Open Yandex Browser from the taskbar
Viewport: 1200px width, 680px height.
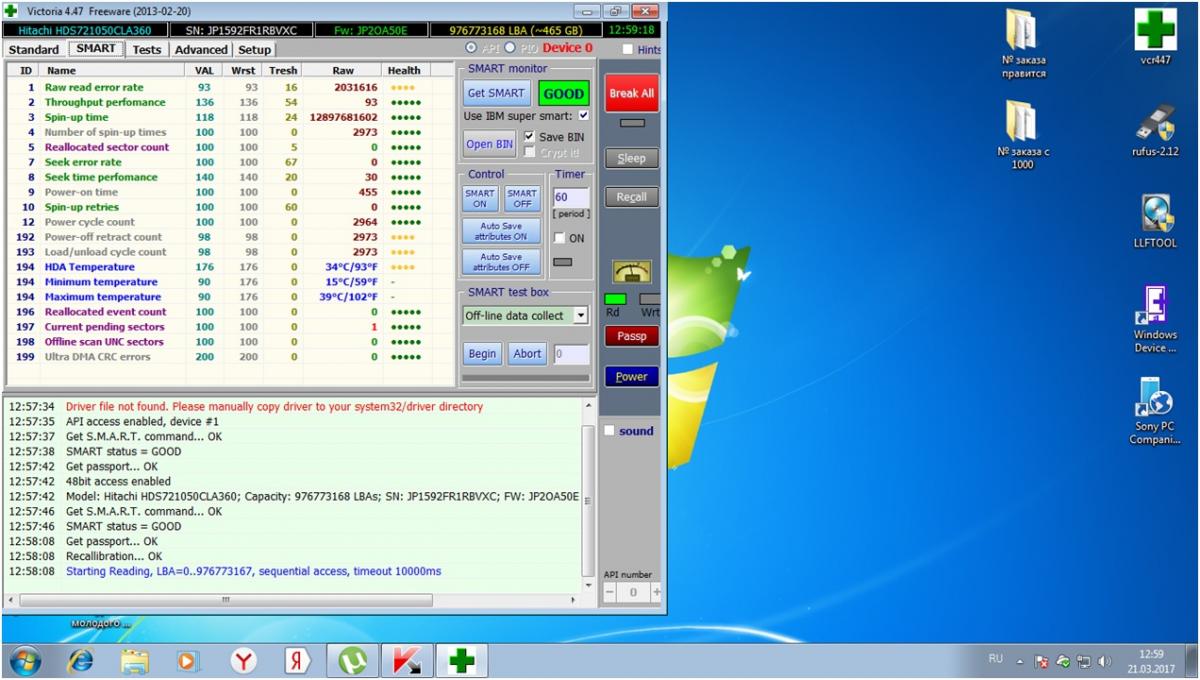tap(243, 661)
